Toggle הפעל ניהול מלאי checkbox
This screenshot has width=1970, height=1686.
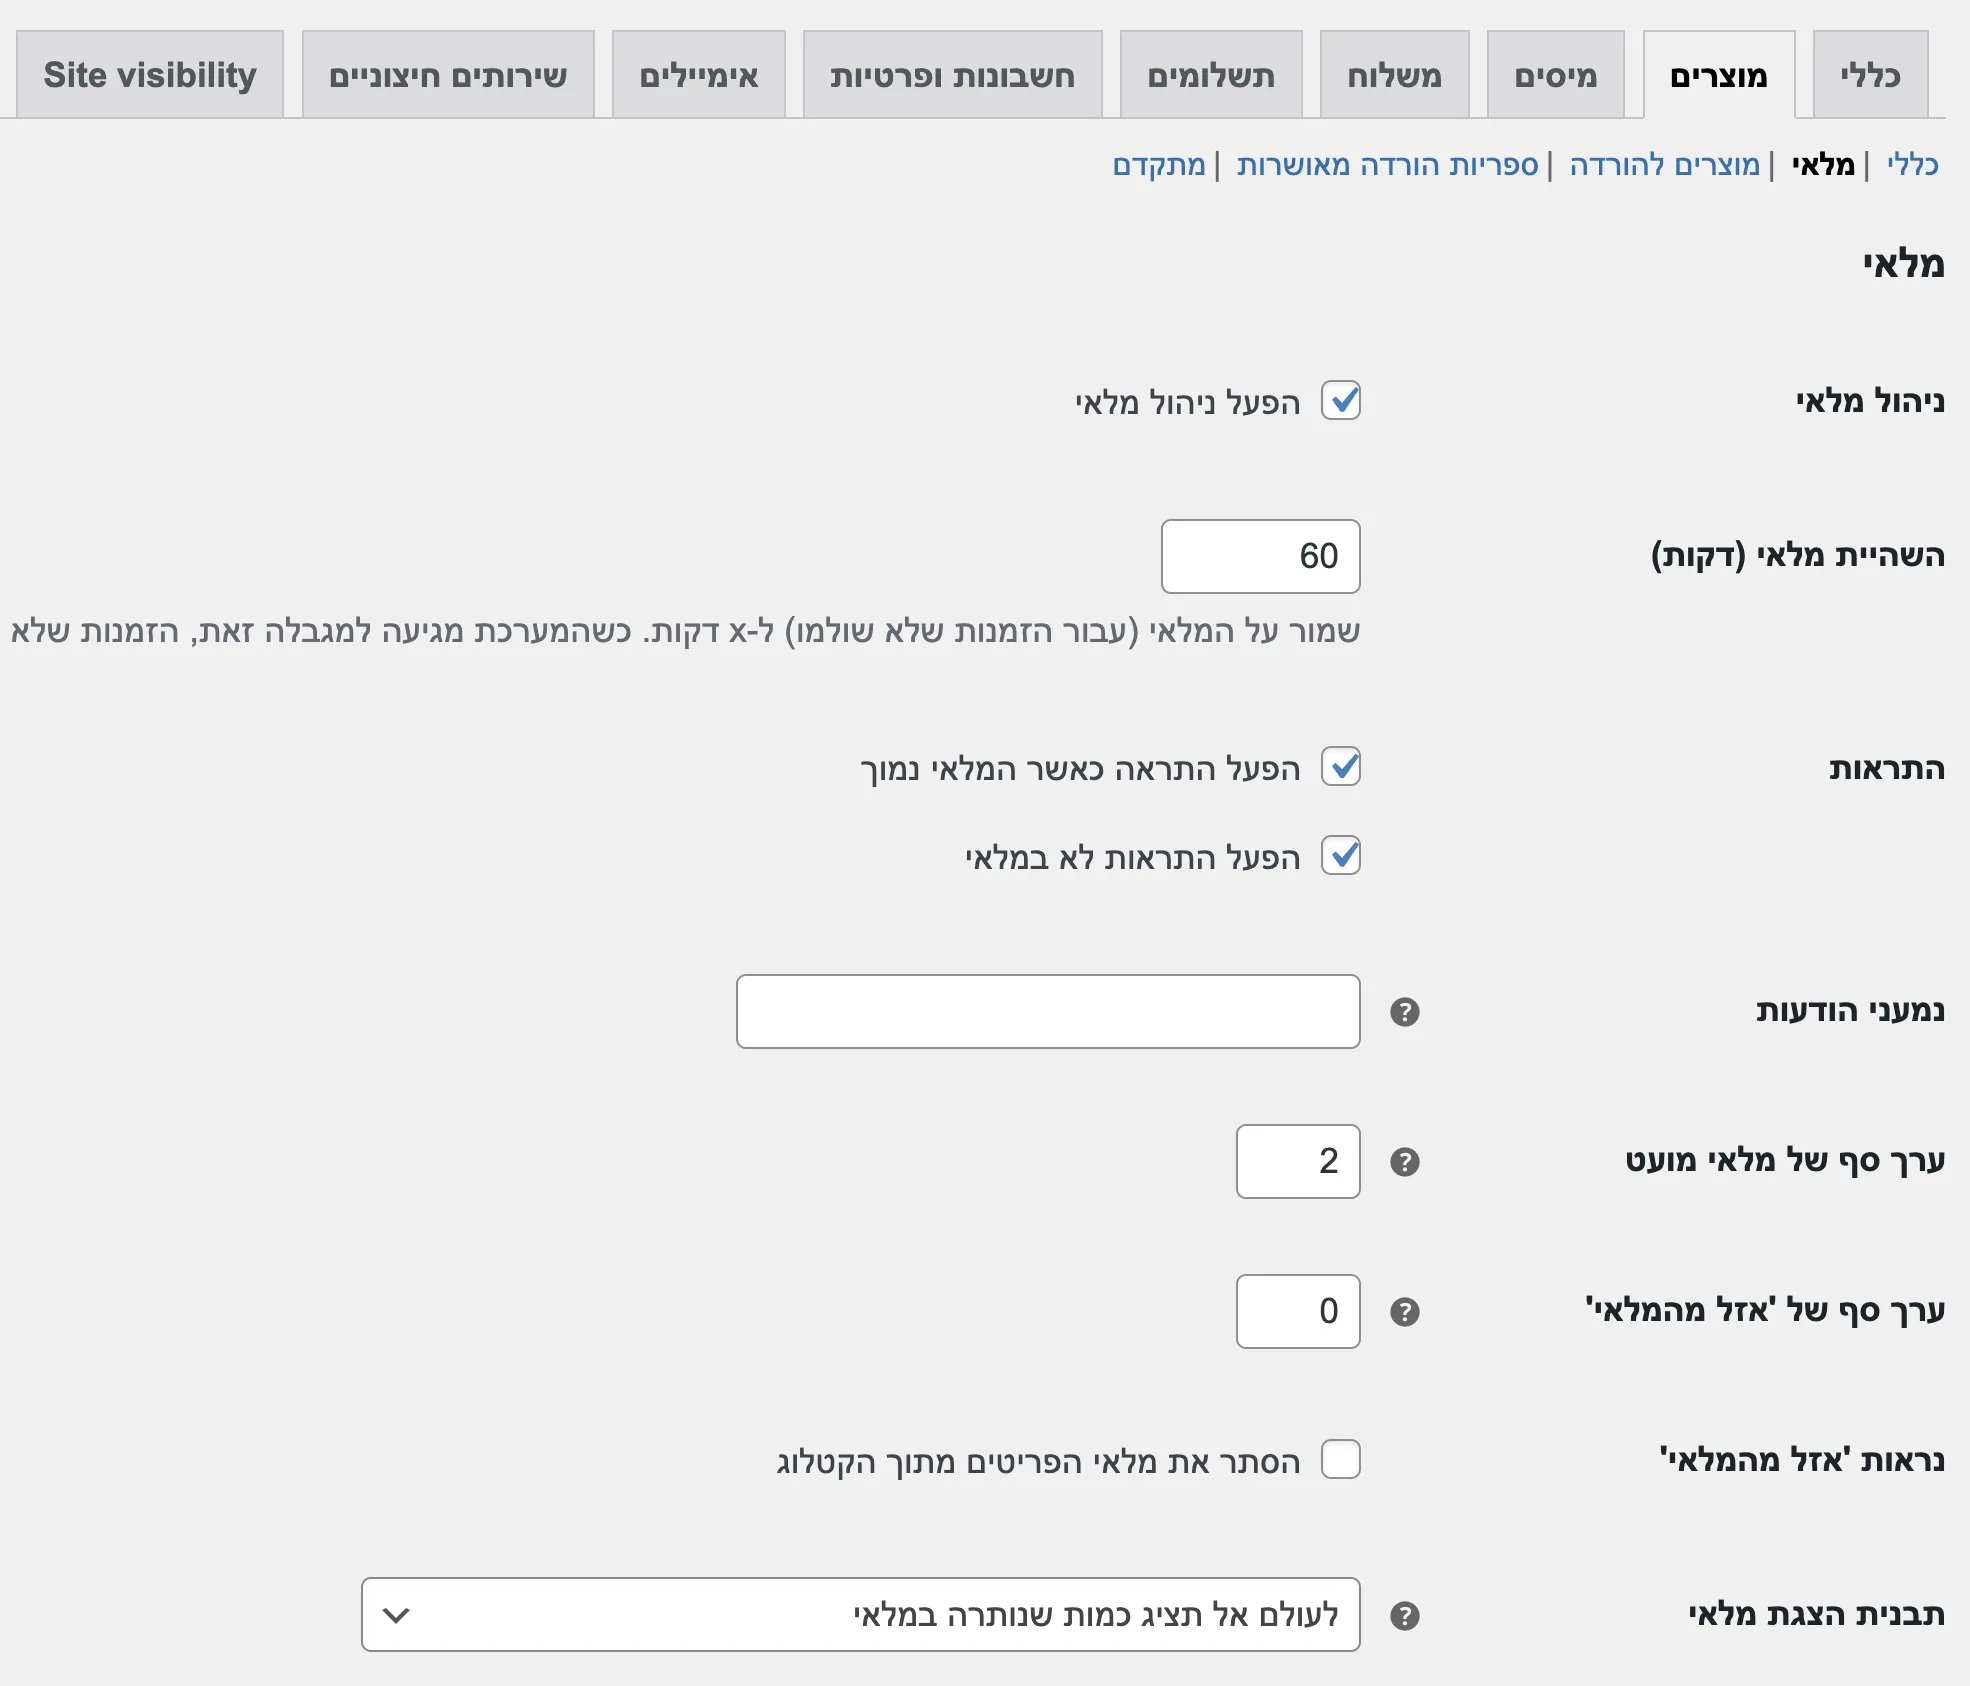[1341, 400]
